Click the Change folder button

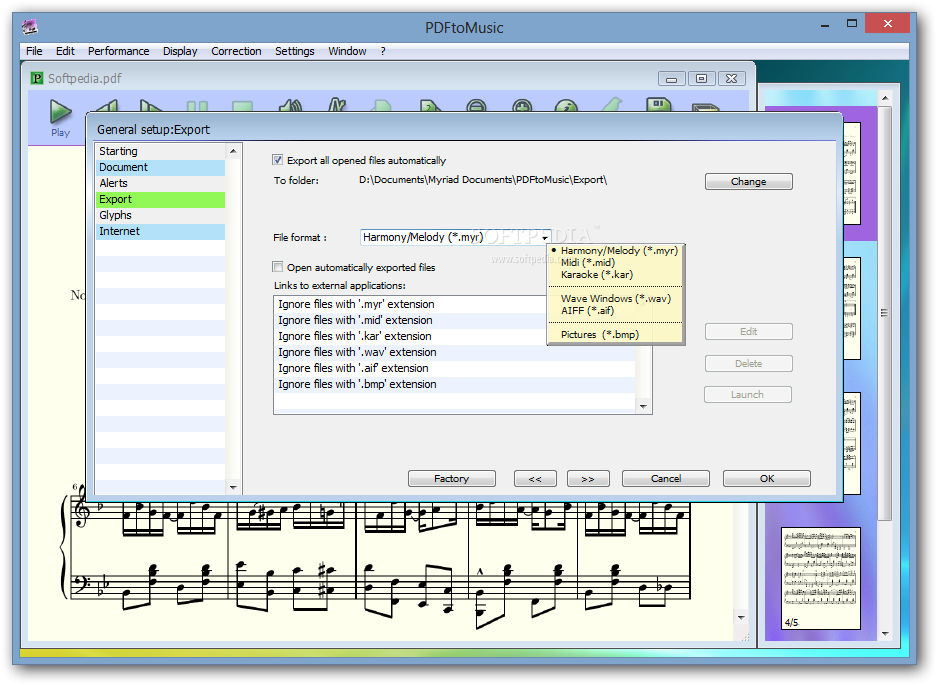coord(748,181)
